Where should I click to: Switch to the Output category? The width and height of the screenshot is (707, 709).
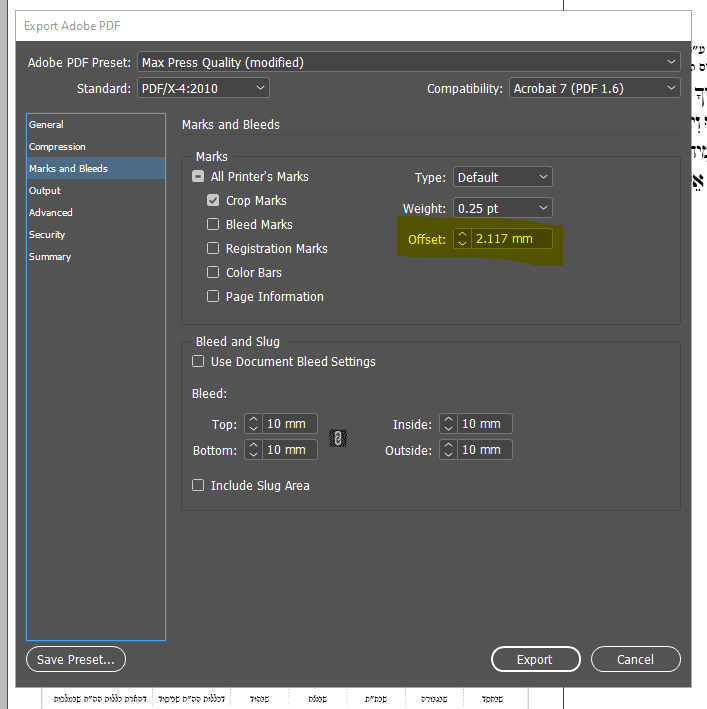45,191
